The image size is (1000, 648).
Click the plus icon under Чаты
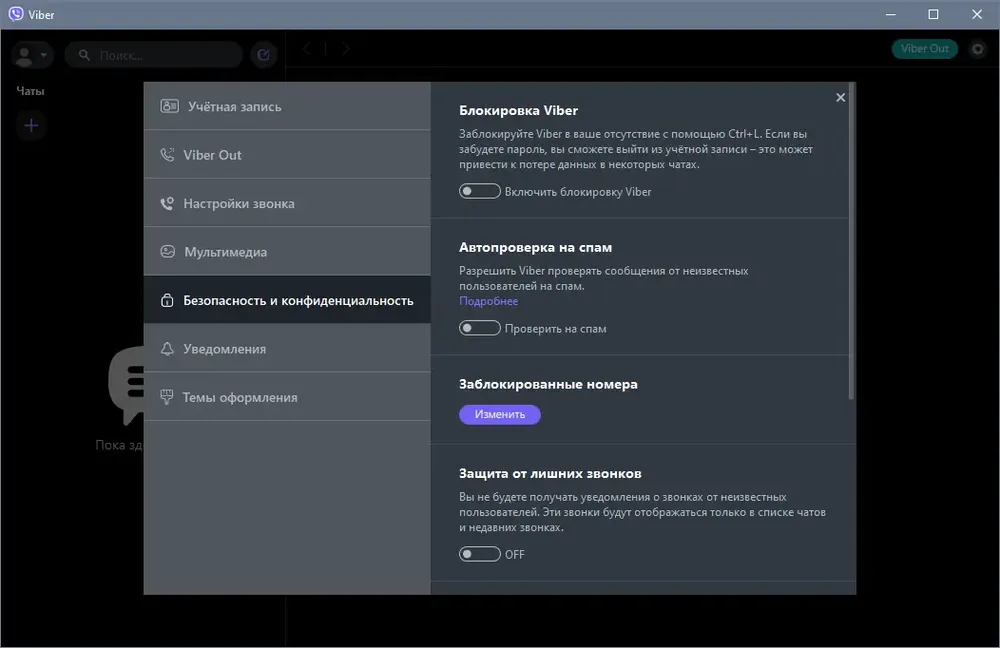(31, 126)
